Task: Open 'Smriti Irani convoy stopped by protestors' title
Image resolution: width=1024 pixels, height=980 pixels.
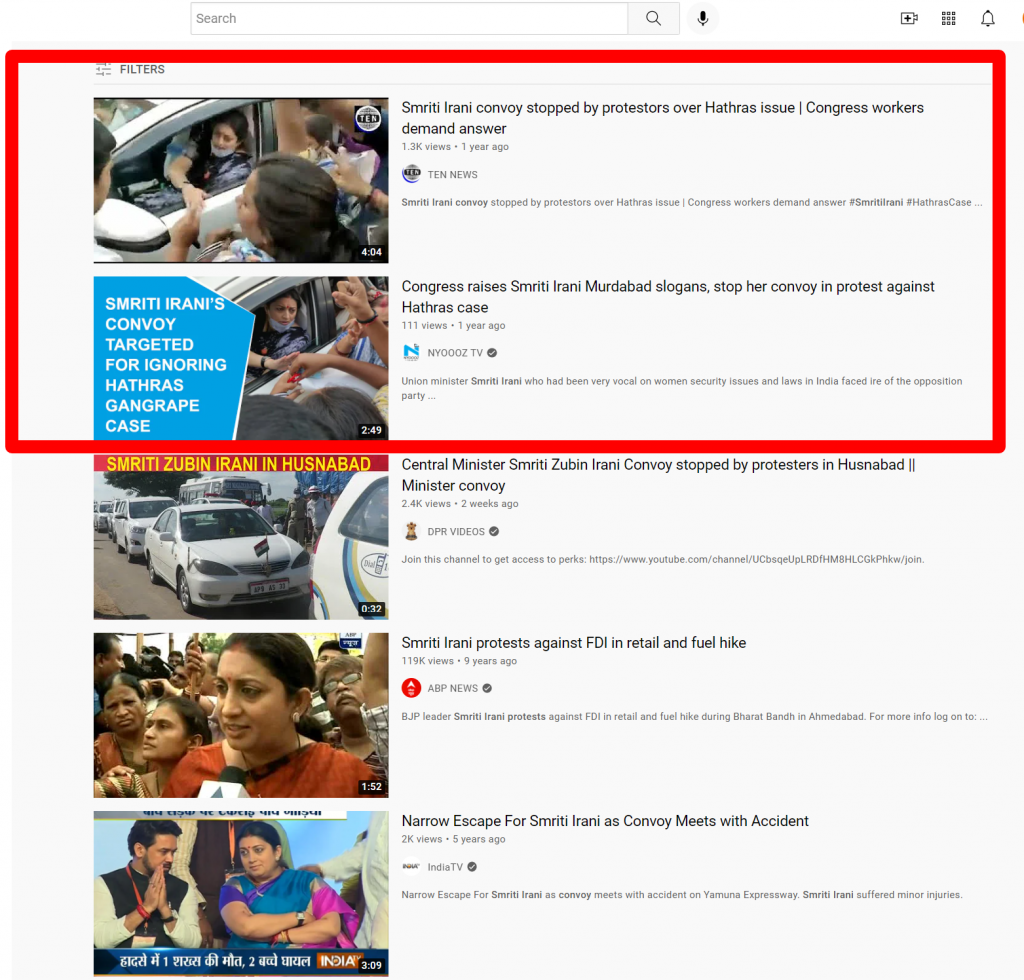Action: coord(662,117)
